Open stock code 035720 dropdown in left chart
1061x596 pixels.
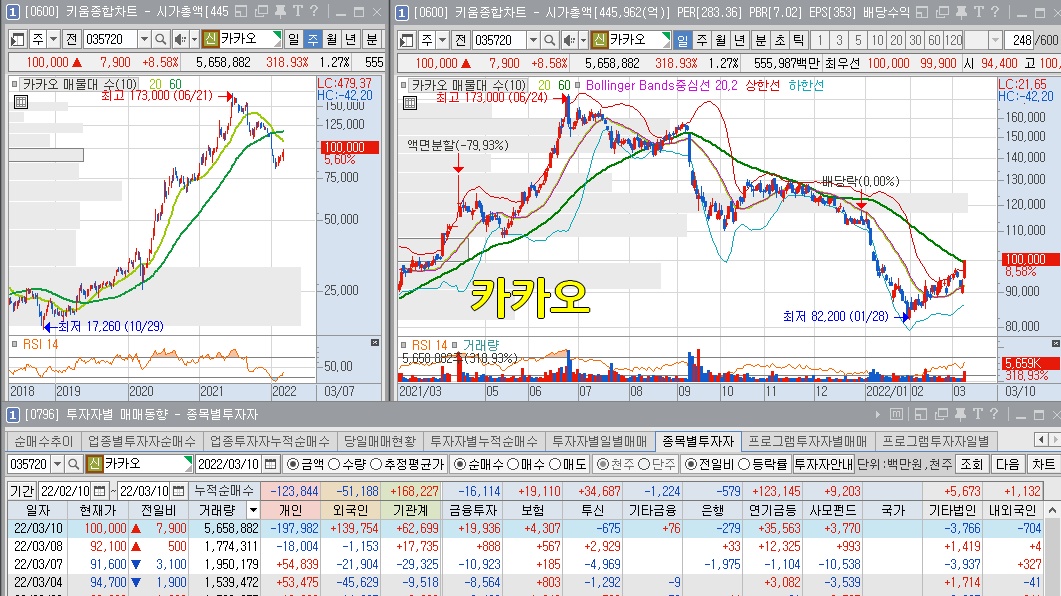(144, 40)
